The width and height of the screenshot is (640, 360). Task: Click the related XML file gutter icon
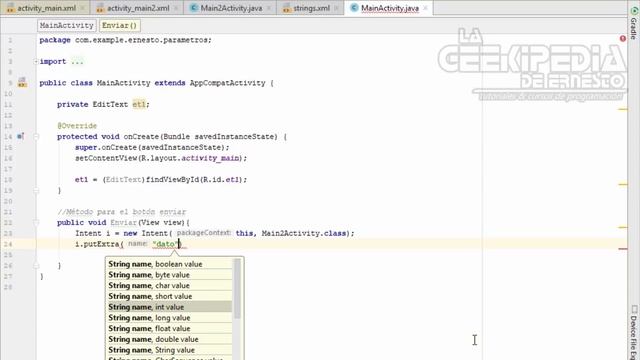pos(22,82)
